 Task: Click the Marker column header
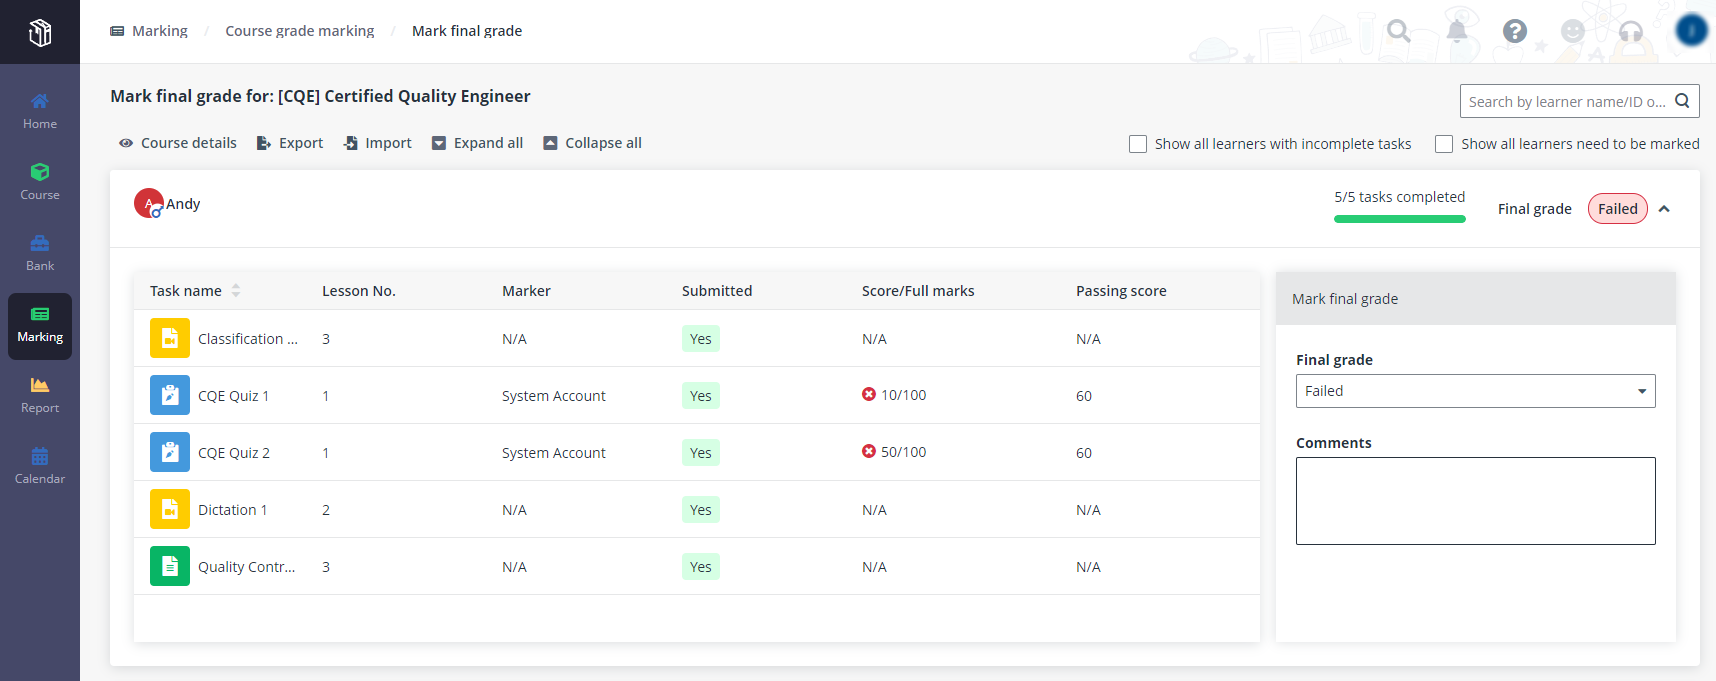(x=526, y=291)
